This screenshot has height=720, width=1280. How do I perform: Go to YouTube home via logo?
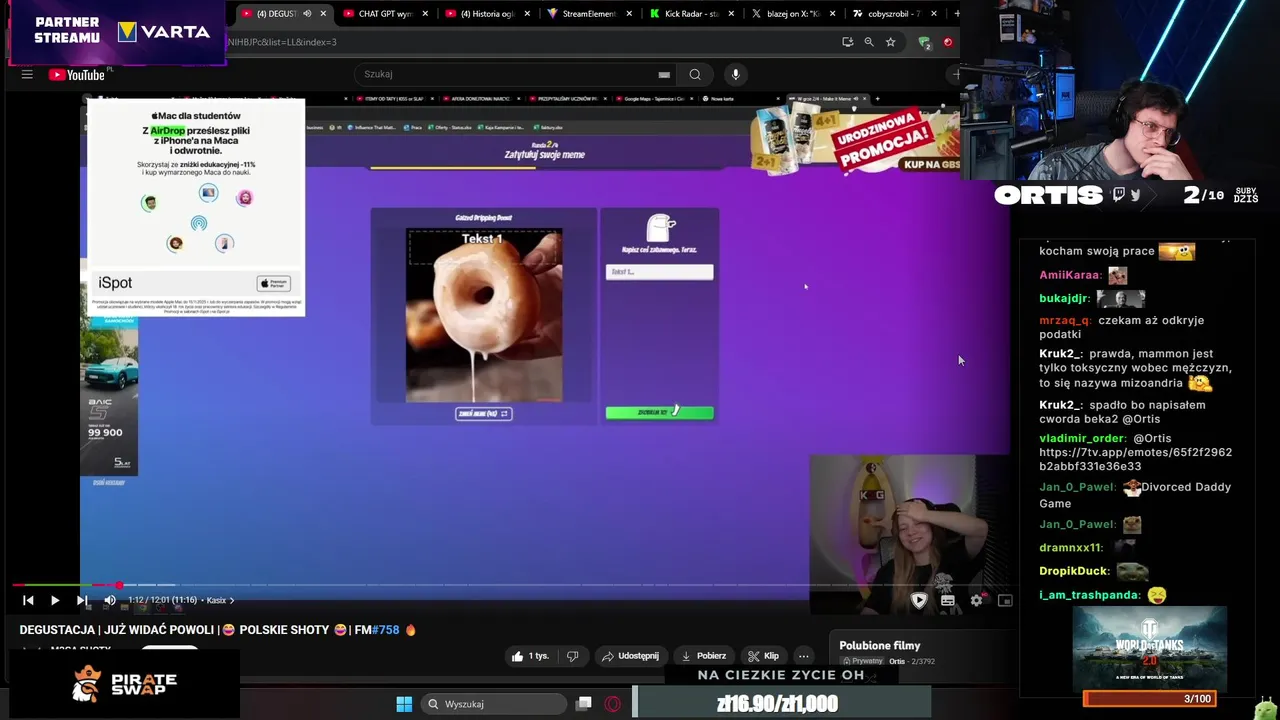pos(77,74)
